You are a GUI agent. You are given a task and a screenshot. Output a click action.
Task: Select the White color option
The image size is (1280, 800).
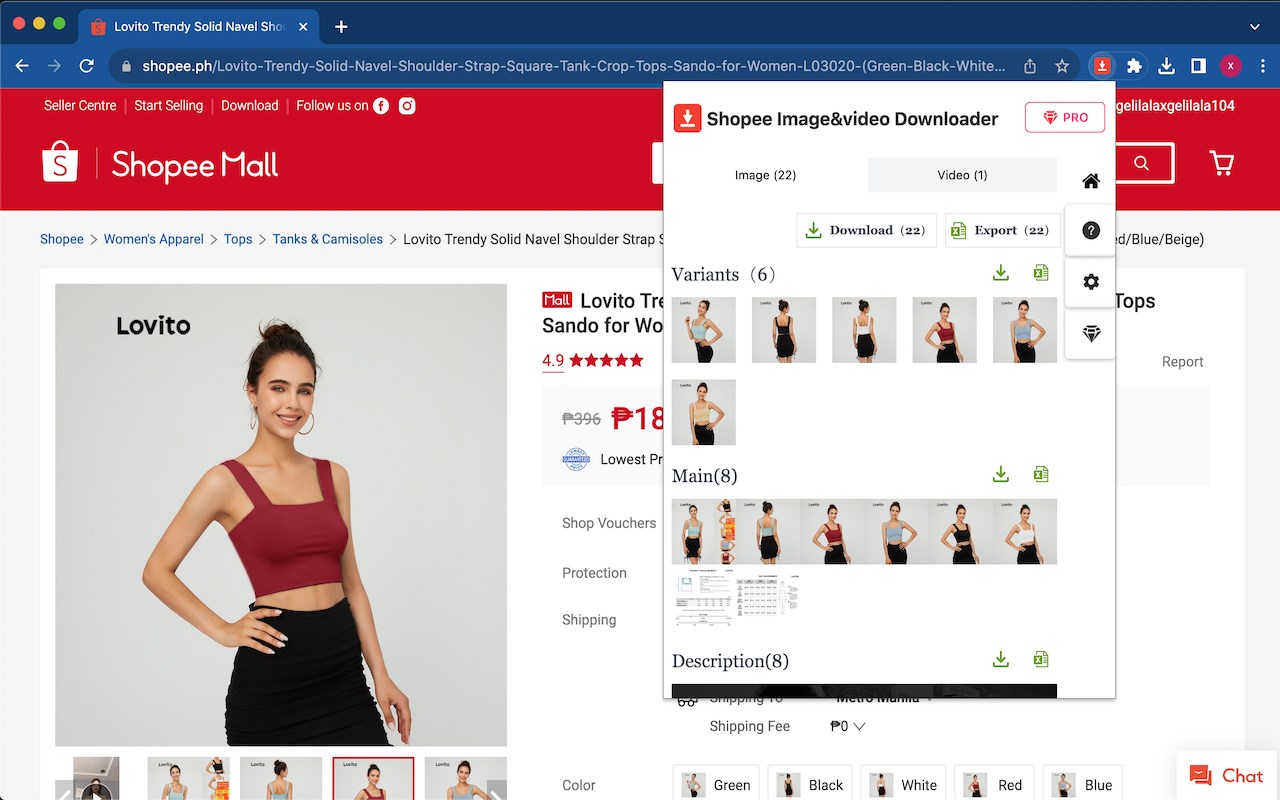904,784
